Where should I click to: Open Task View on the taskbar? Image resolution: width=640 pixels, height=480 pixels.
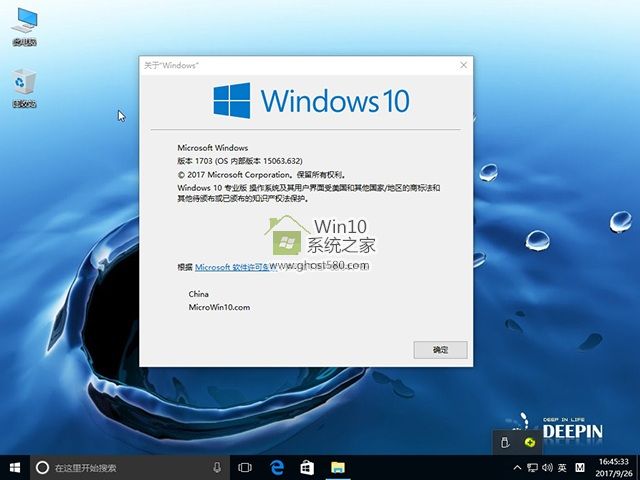[x=245, y=468]
